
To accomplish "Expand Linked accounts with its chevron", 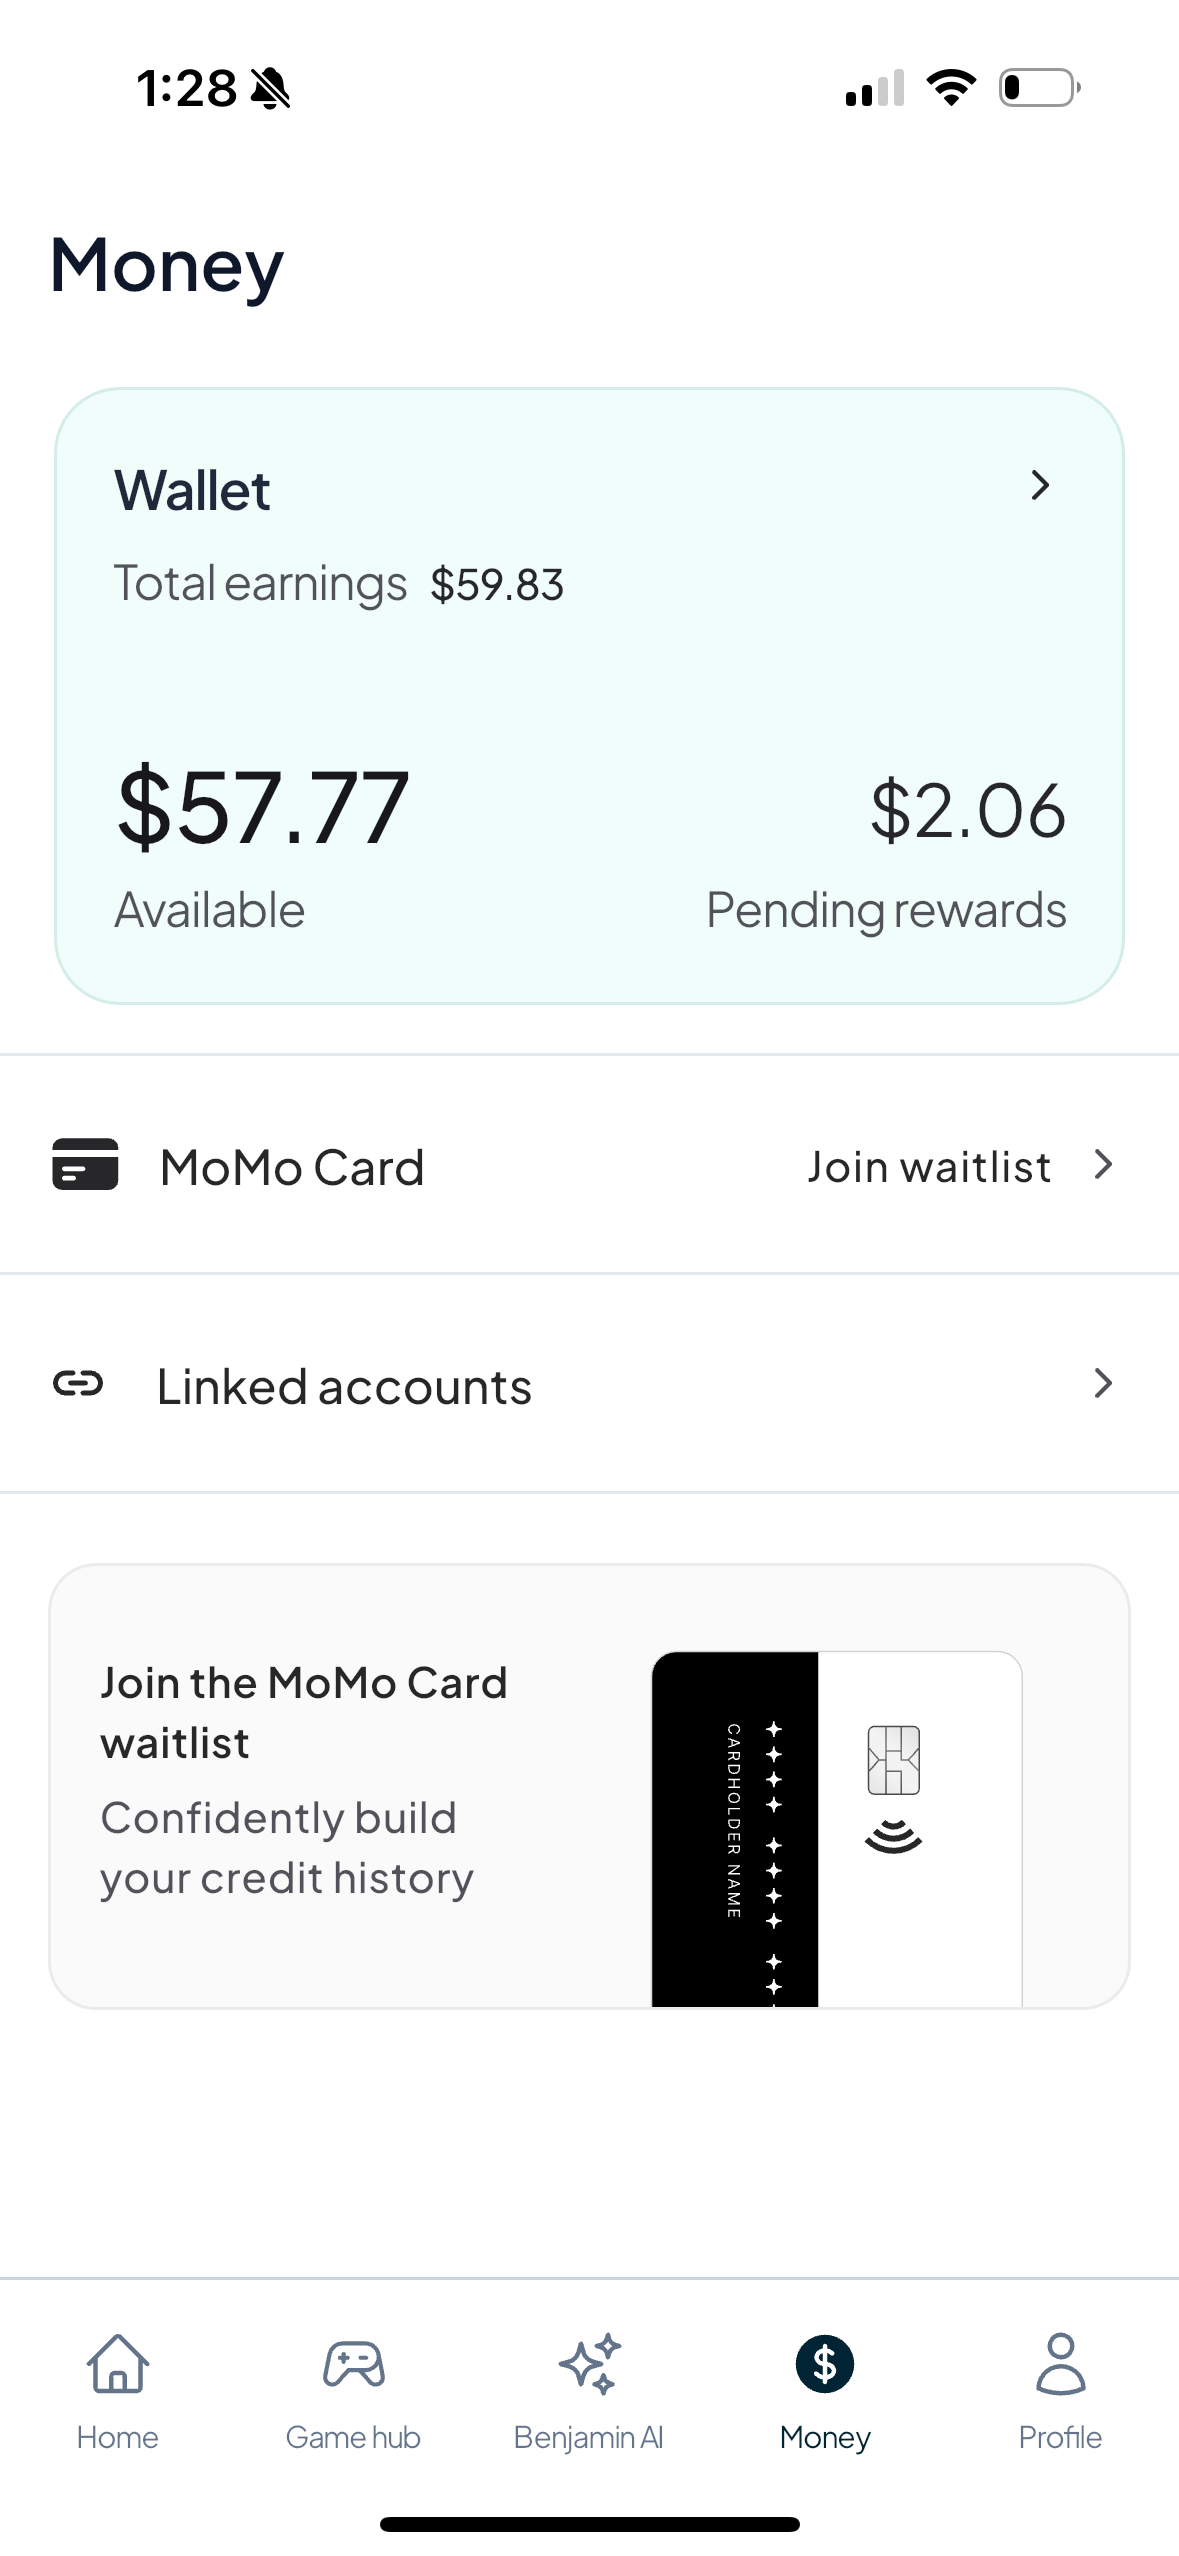I will 1103,1383.
